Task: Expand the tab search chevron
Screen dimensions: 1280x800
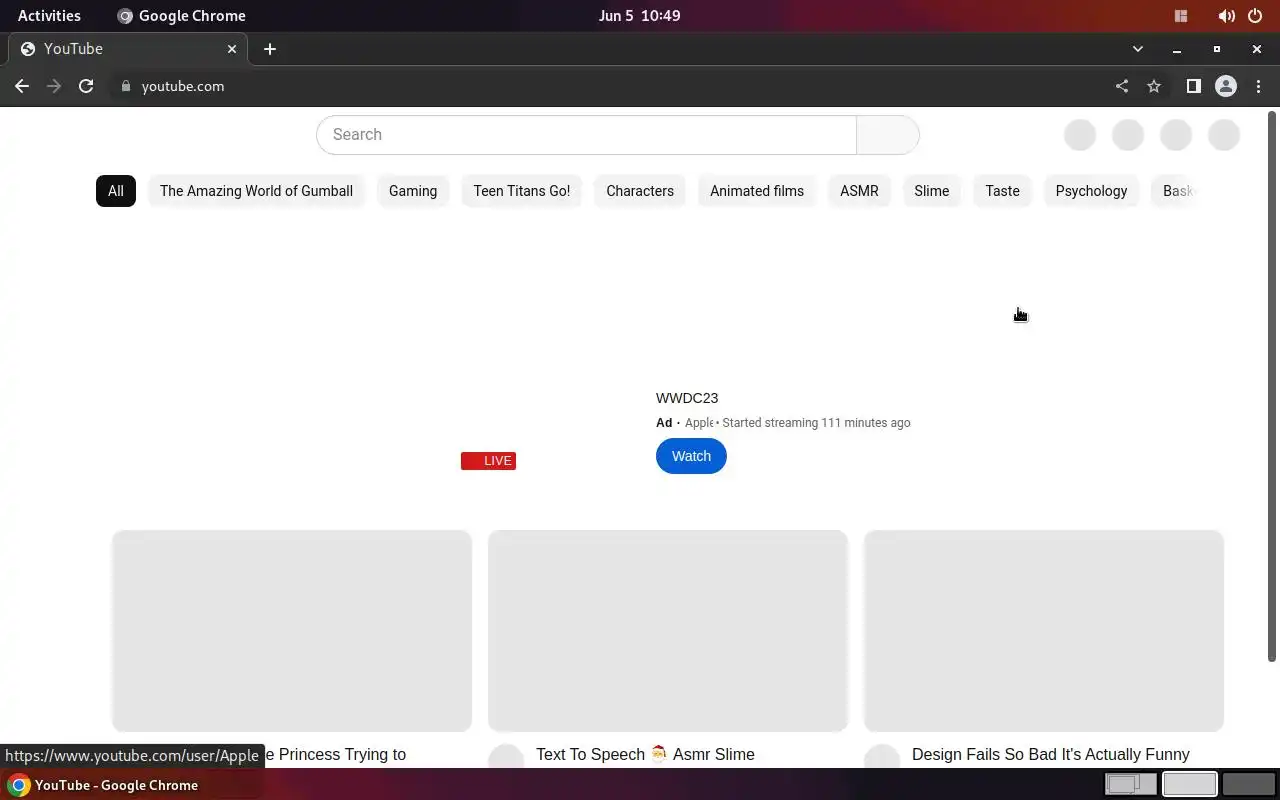Action: coord(1137,49)
